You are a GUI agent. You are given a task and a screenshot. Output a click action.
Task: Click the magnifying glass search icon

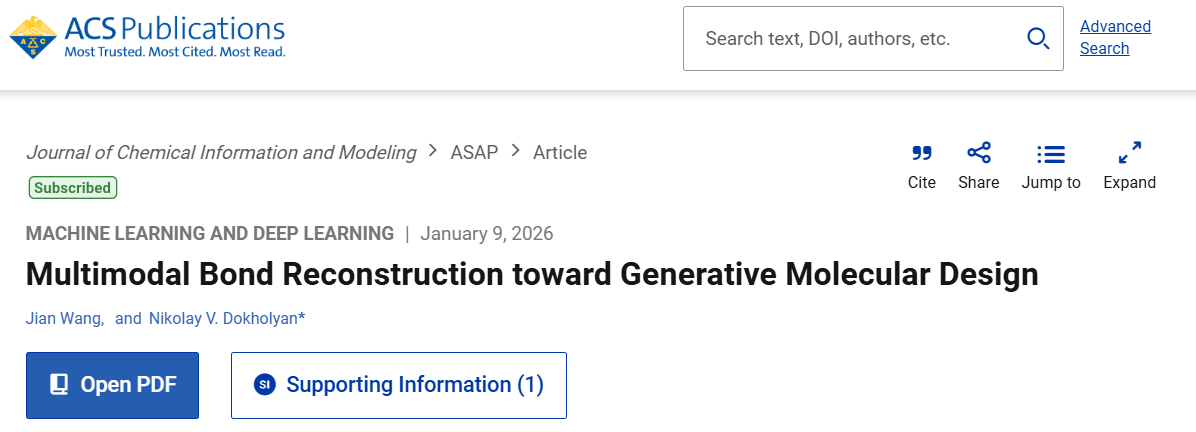click(x=1038, y=39)
